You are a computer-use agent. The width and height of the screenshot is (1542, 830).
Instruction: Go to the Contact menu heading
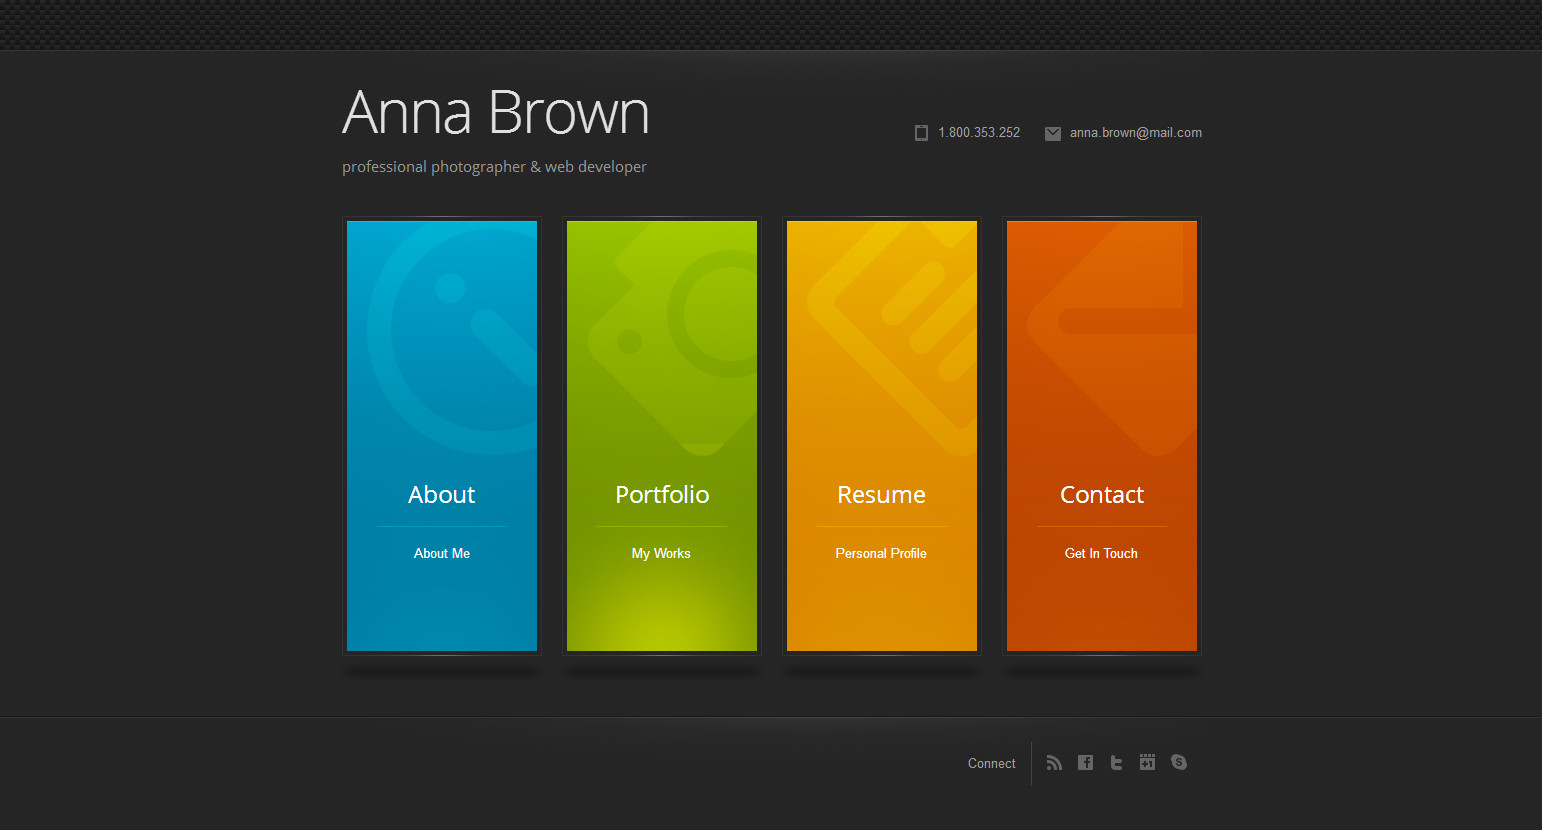1101,495
